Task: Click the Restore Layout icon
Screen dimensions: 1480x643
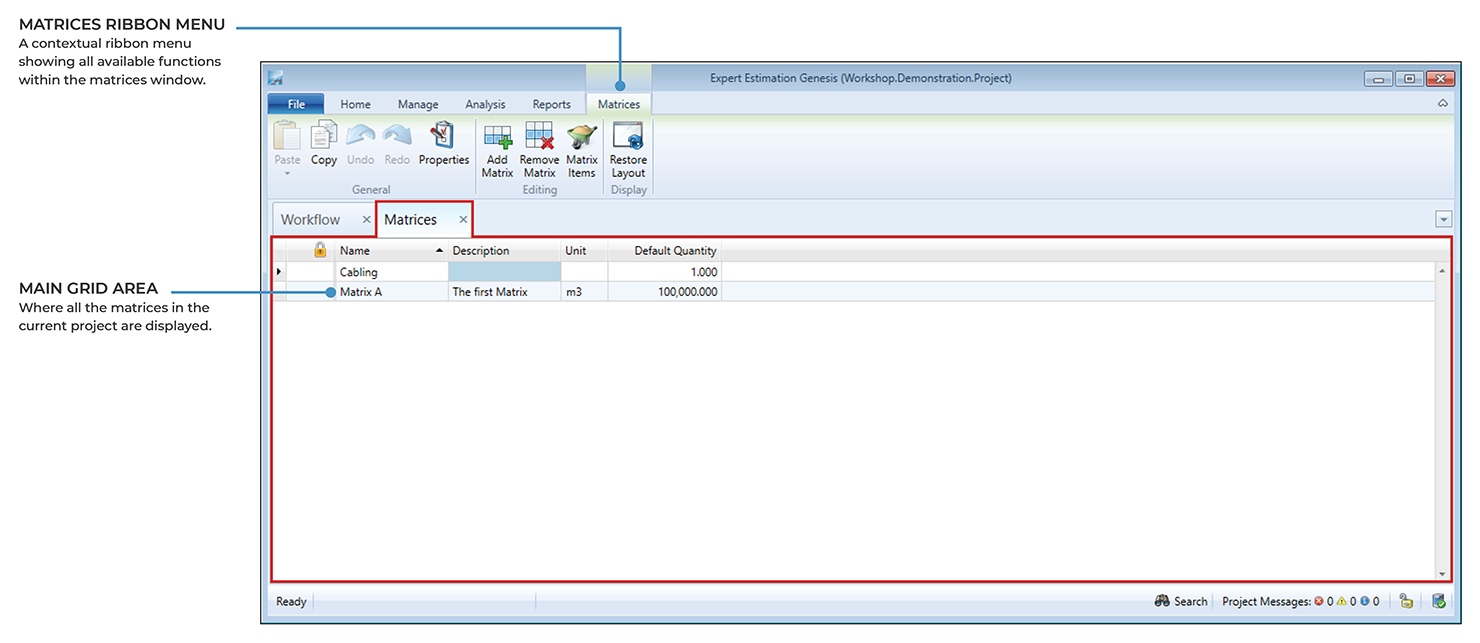Action: (628, 138)
